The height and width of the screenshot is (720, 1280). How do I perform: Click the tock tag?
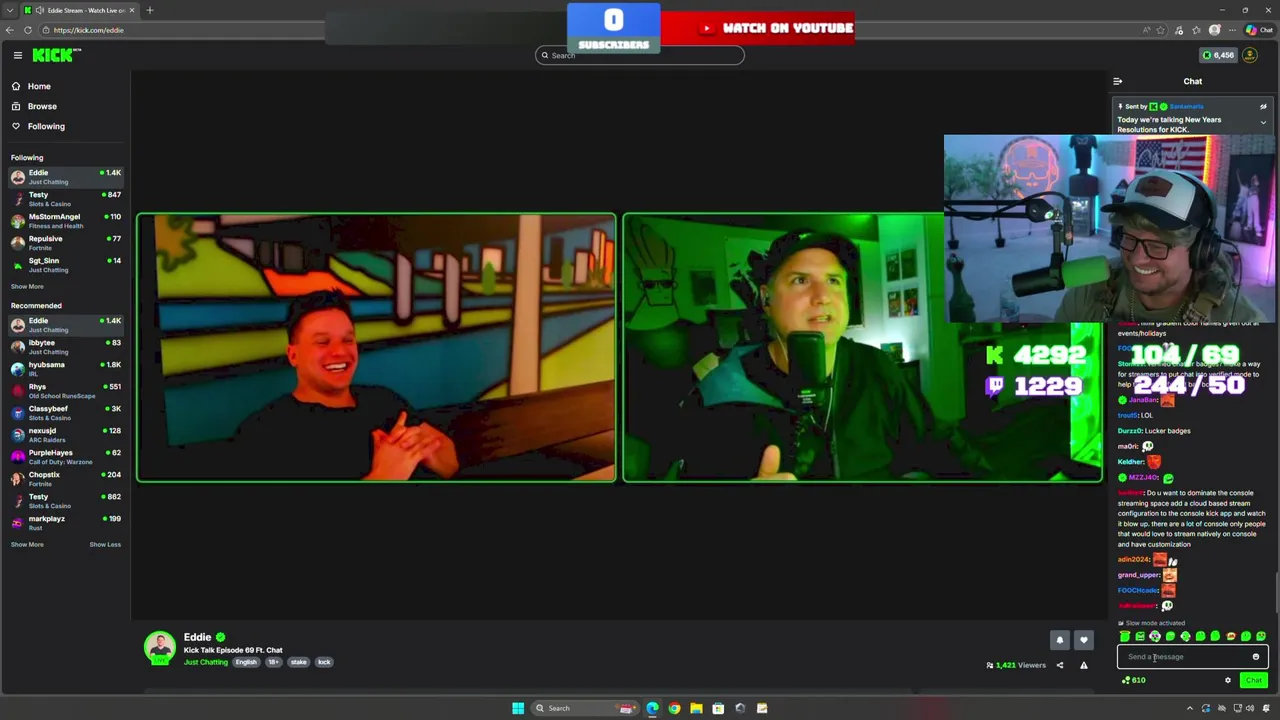[324, 662]
